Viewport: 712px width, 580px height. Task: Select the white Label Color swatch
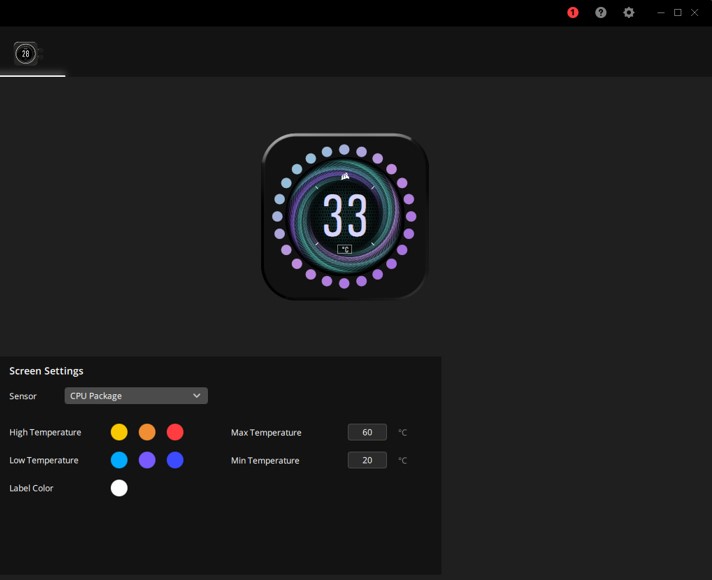click(x=119, y=488)
